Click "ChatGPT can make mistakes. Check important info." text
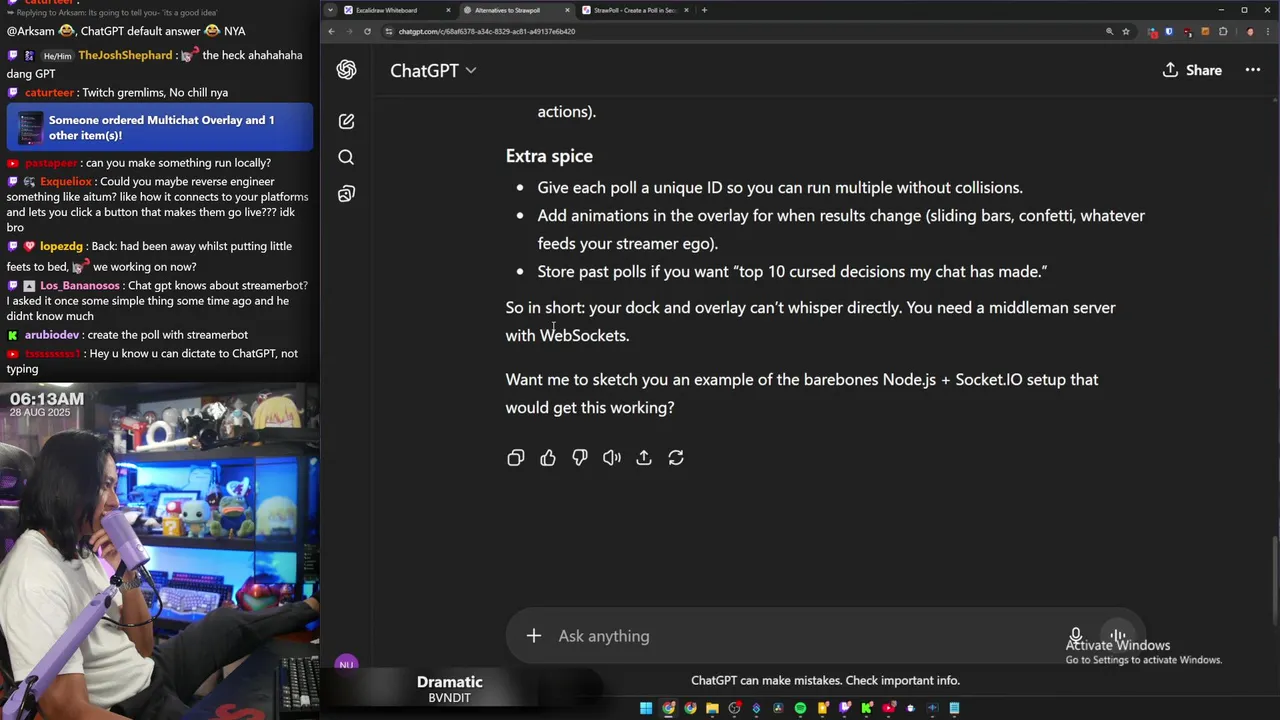Screen dimensions: 1280x720 click(x=825, y=680)
